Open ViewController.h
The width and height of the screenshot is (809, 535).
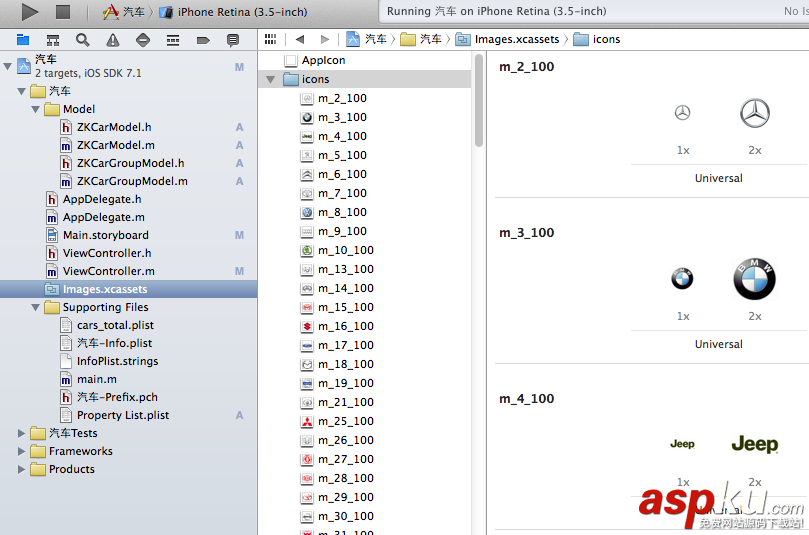(107, 253)
